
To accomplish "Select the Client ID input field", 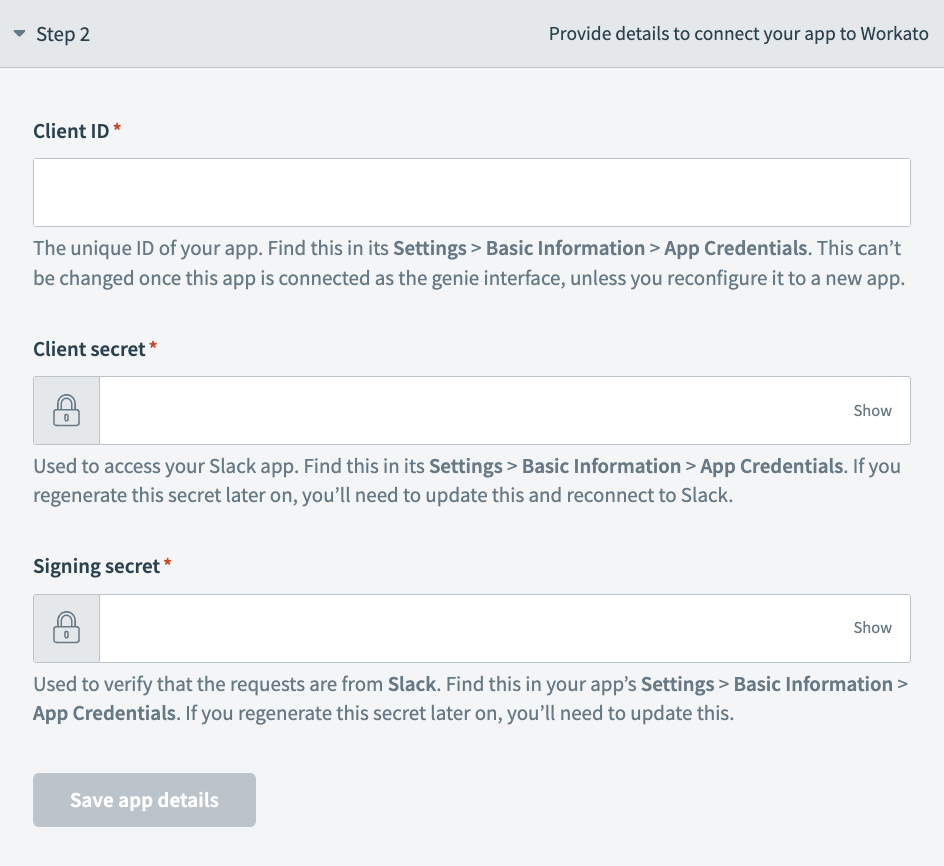I will point(472,192).
